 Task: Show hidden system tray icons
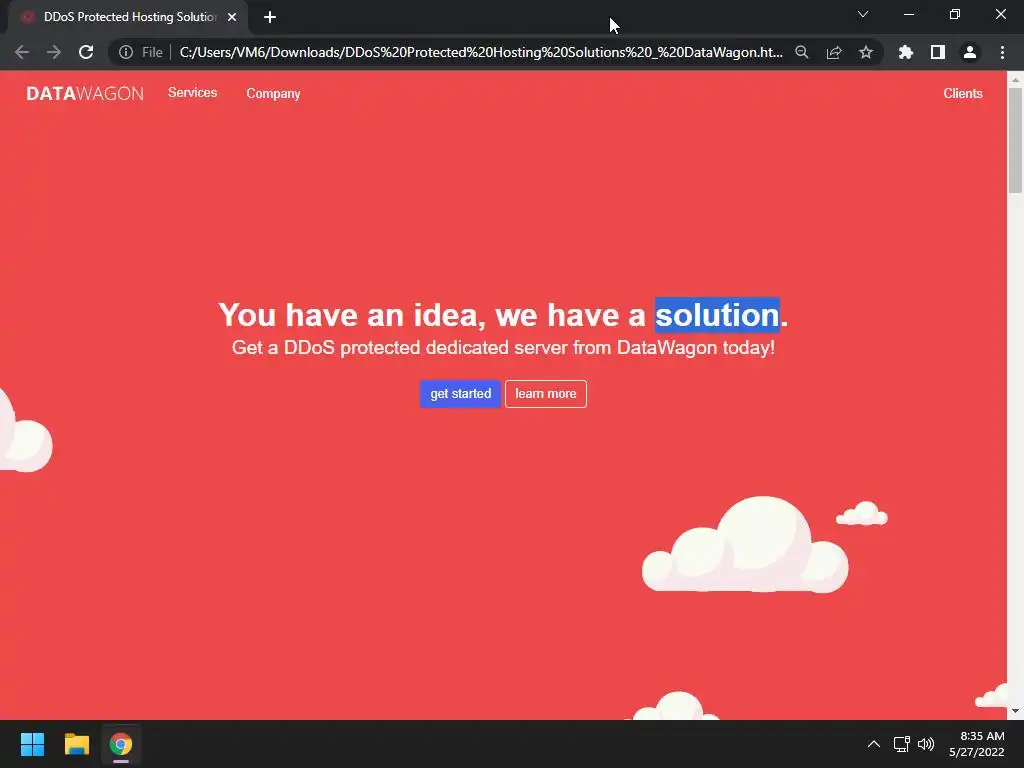coord(873,744)
